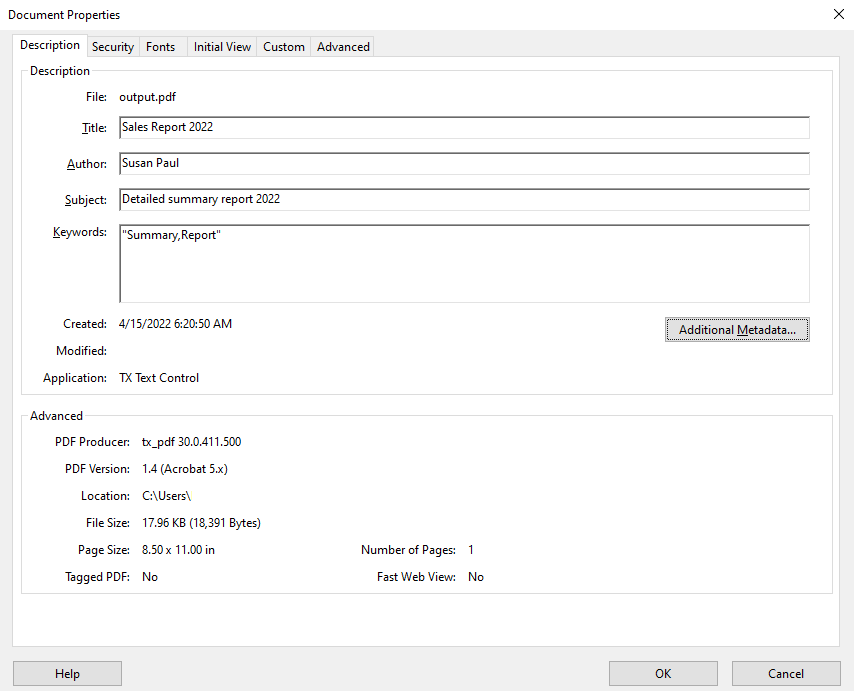The height and width of the screenshot is (691, 854).
Task: Click the Help button
Action: click(68, 674)
